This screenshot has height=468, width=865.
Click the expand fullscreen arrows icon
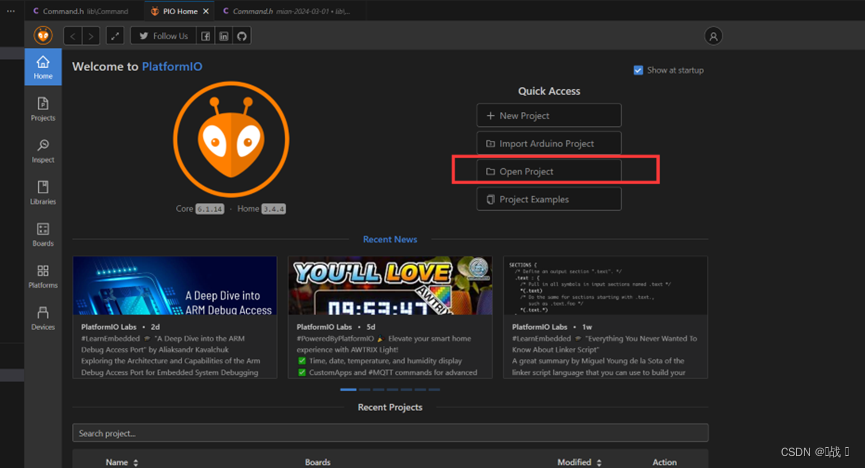tap(115, 36)
